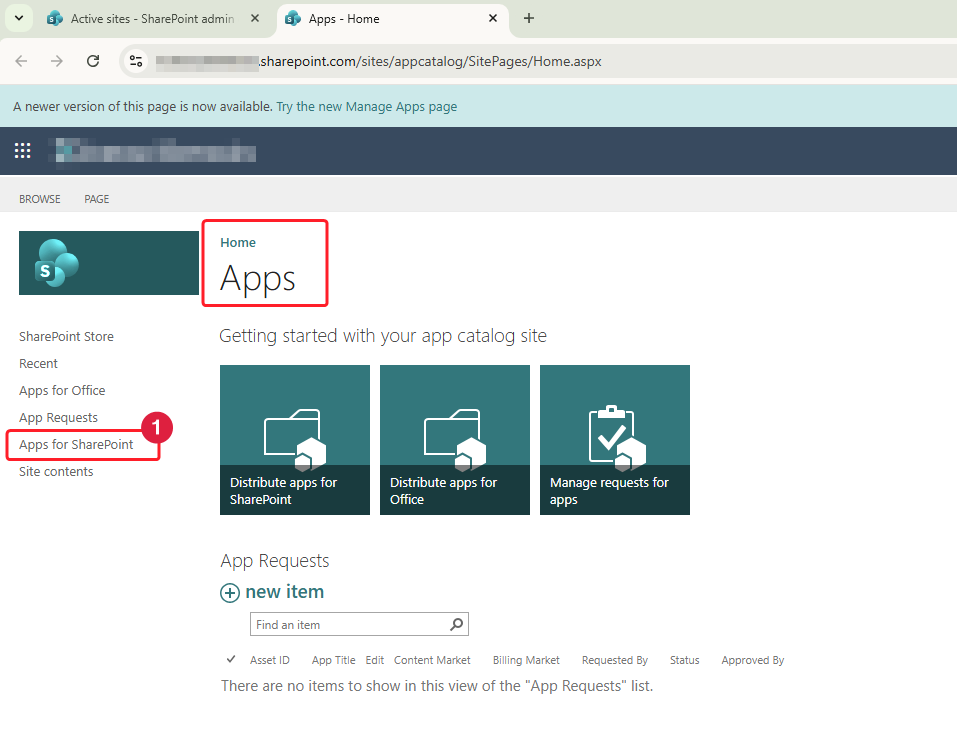Open the Status column header menu
This screenshot has height=744, width=957.
click(x=684, y=660)
